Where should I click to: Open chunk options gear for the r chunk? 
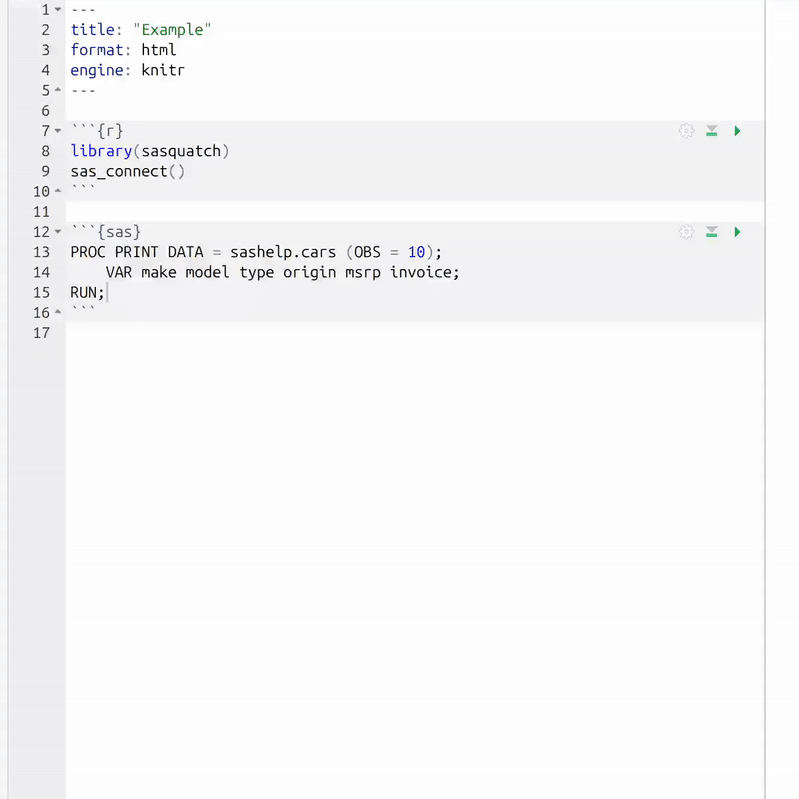pos(686,131)
